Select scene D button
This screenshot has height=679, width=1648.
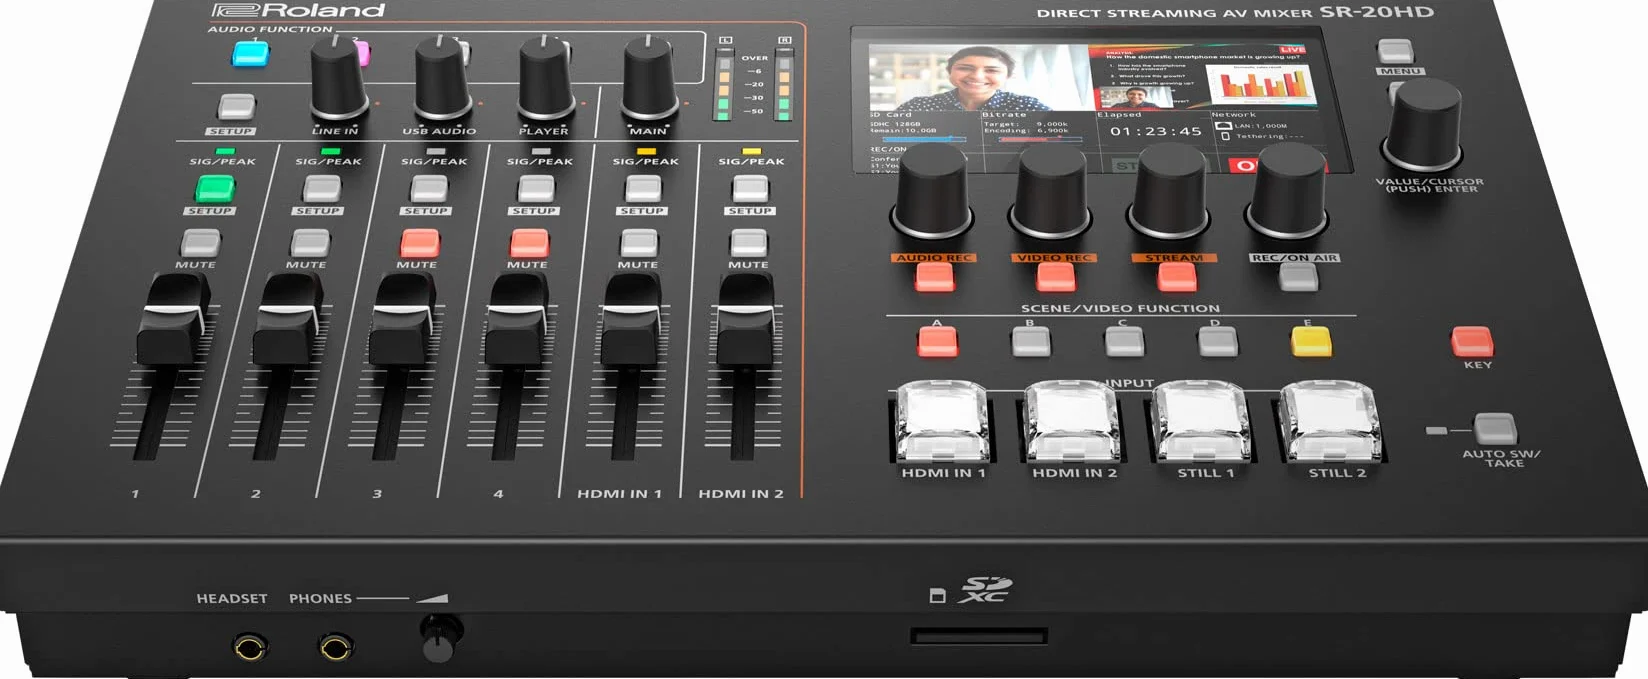click(1218, 341)
